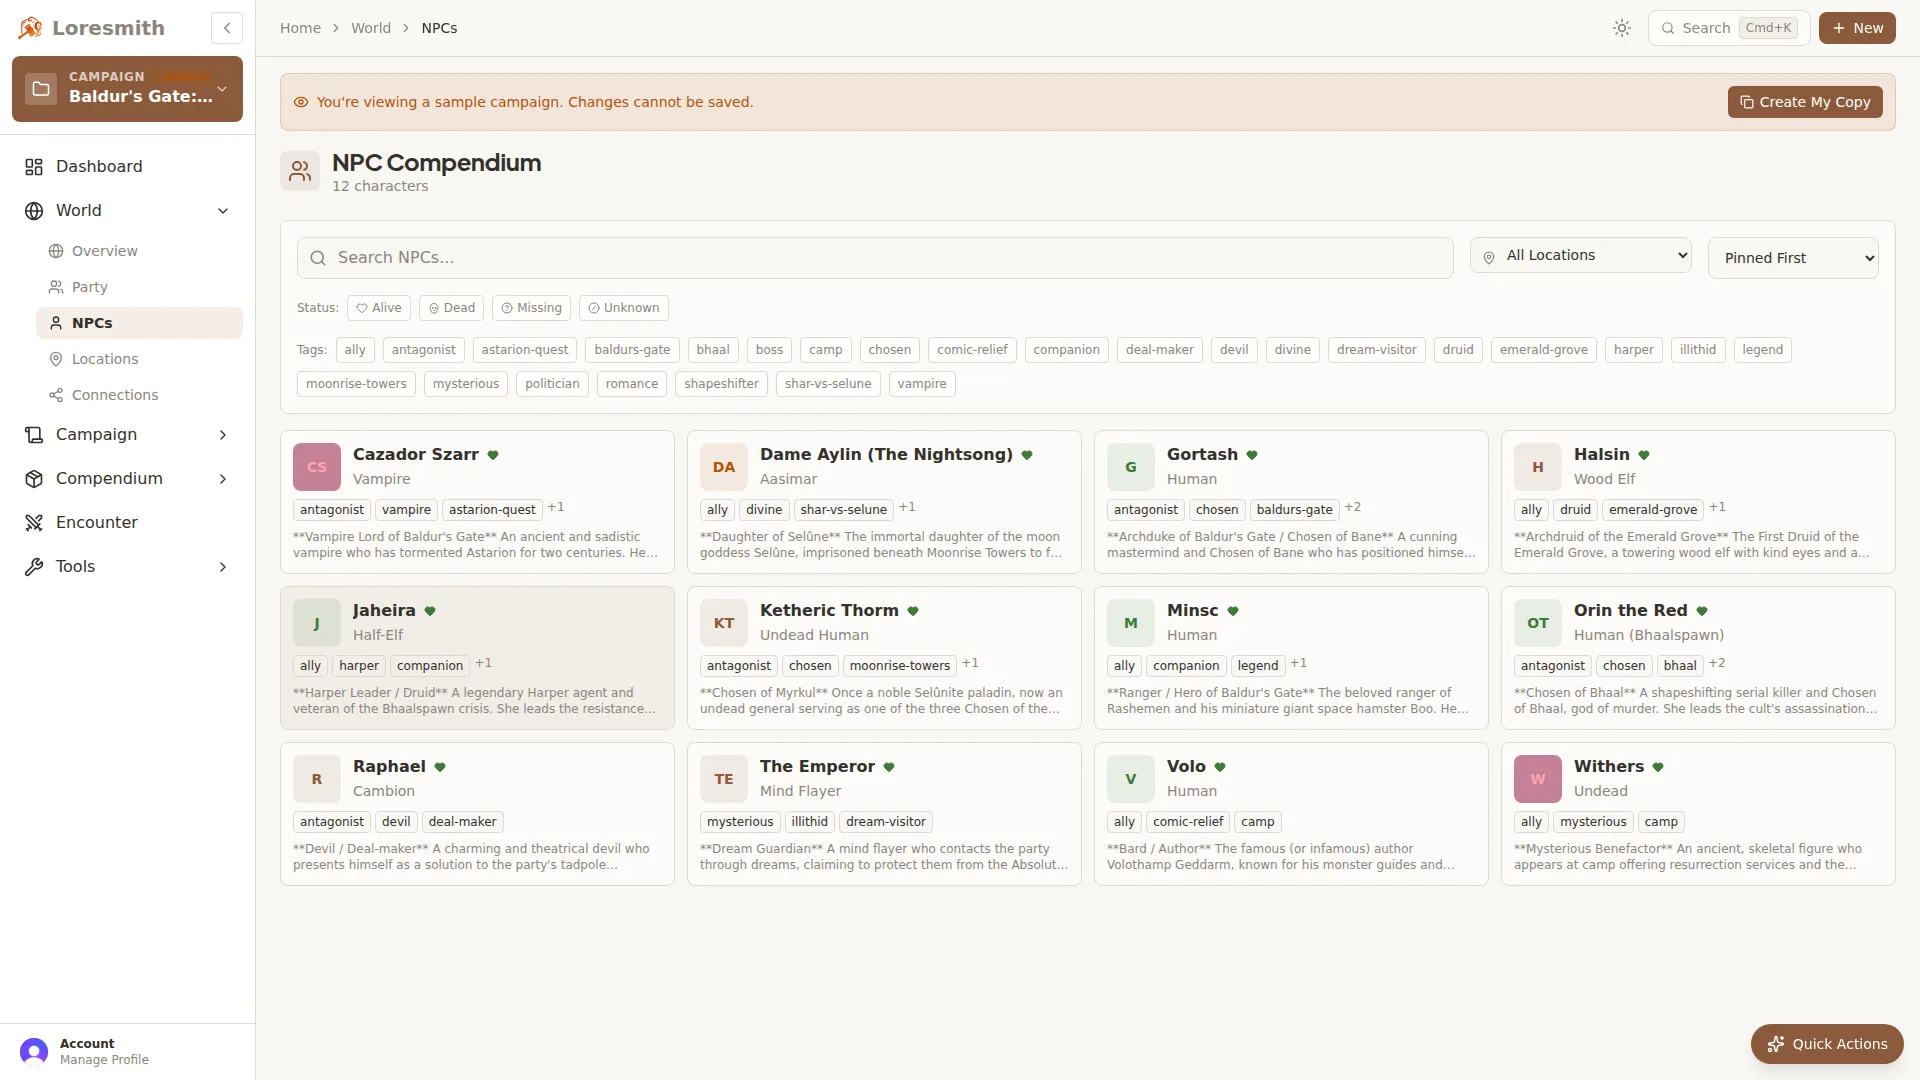Click the Create My Copy button
The image size is (1920, 1080).
coord(1804,101)
